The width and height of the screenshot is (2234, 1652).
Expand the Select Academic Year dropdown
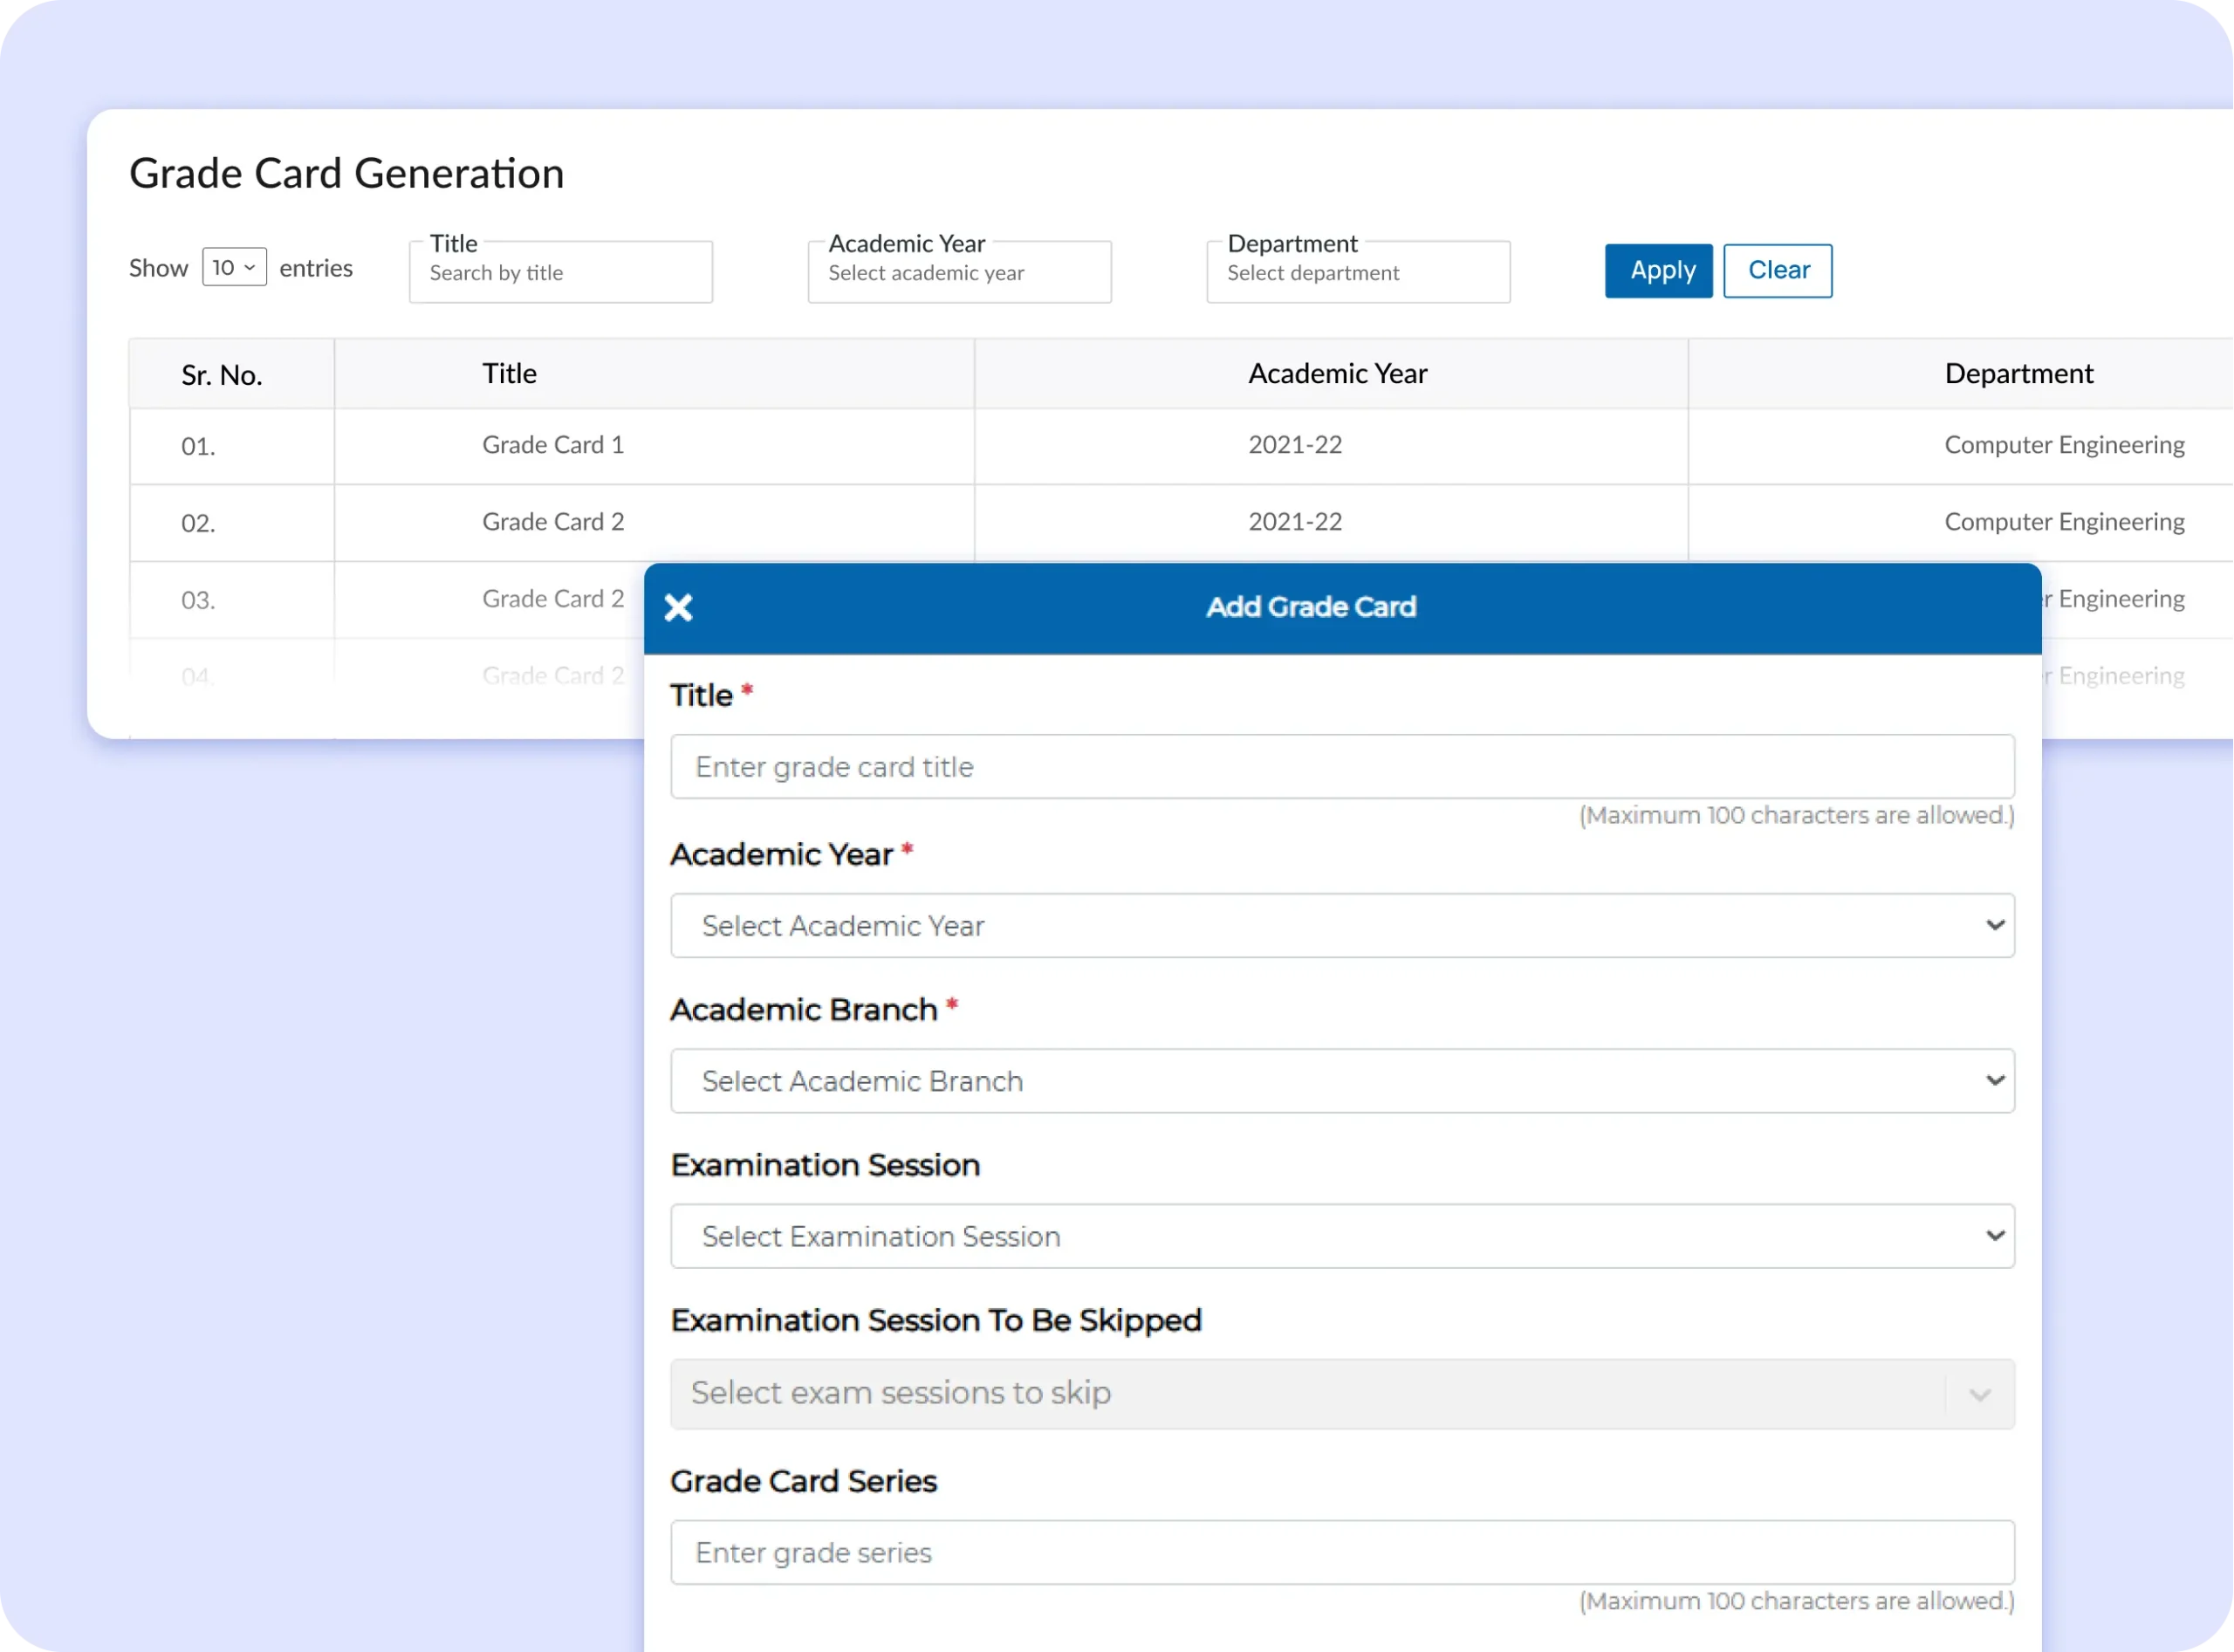(x=1341, y=926)
